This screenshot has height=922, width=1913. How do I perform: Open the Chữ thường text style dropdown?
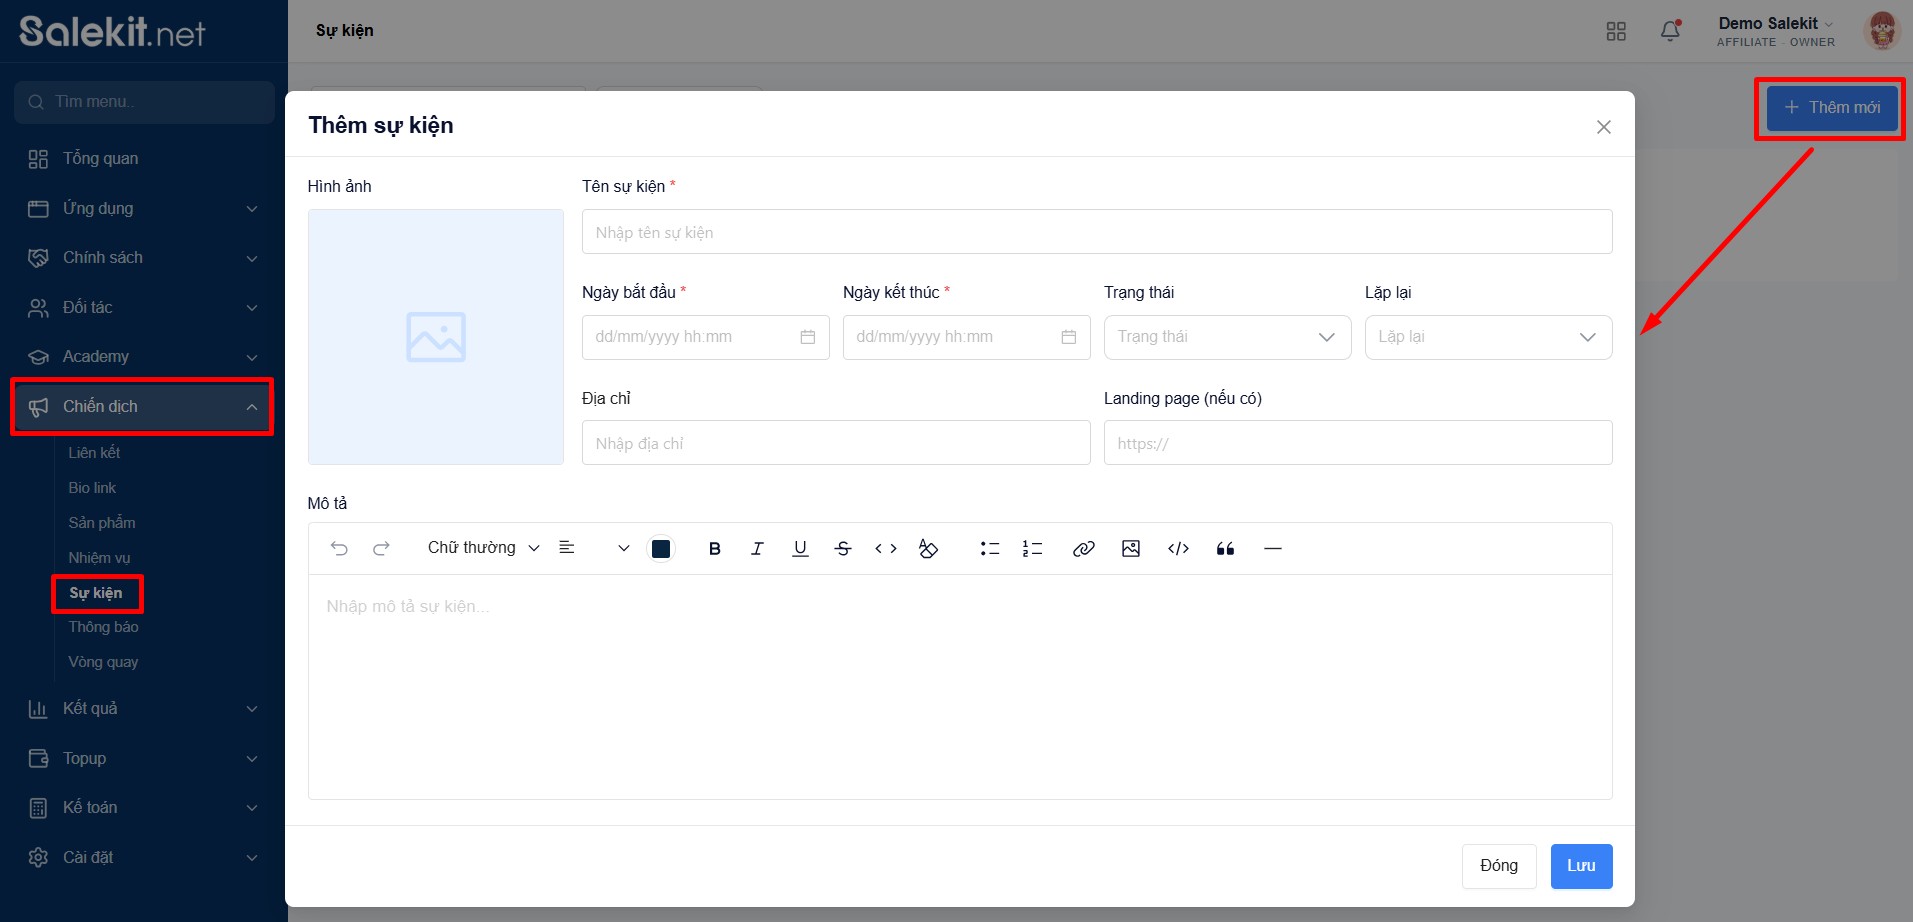pos(483,548)
